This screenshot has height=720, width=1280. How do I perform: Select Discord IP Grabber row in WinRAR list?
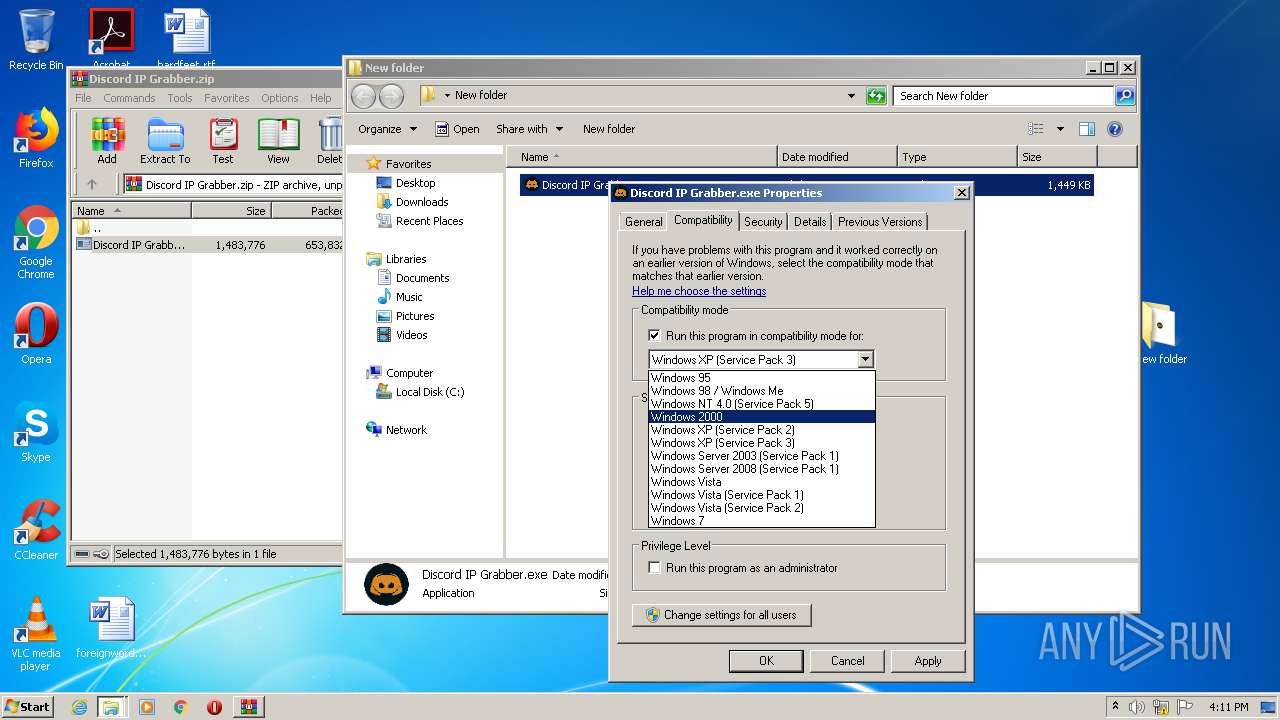click(x=208, y=245)
